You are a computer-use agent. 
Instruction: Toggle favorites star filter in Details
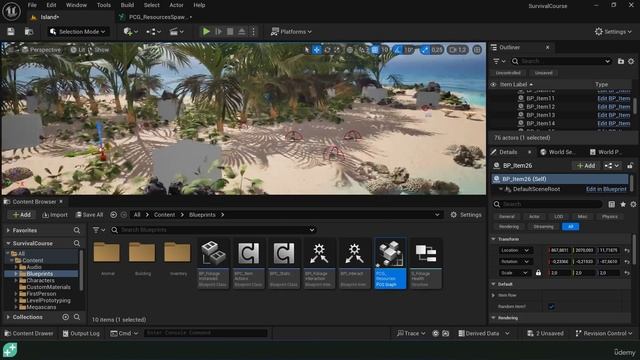click(x=623, y=204)
